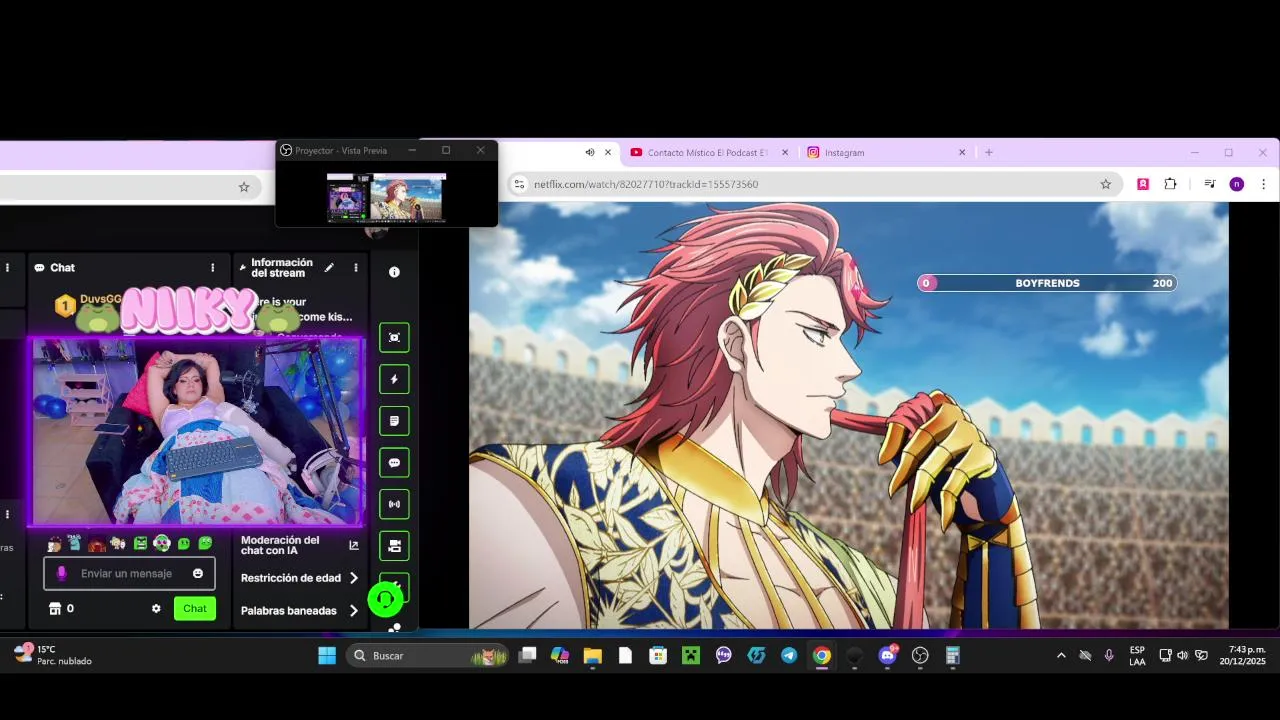Viewport: 1280px width, 720px height.
Task: Open the emoji picker in the message box
Action: pyautogui.click(x=198, y=574)
